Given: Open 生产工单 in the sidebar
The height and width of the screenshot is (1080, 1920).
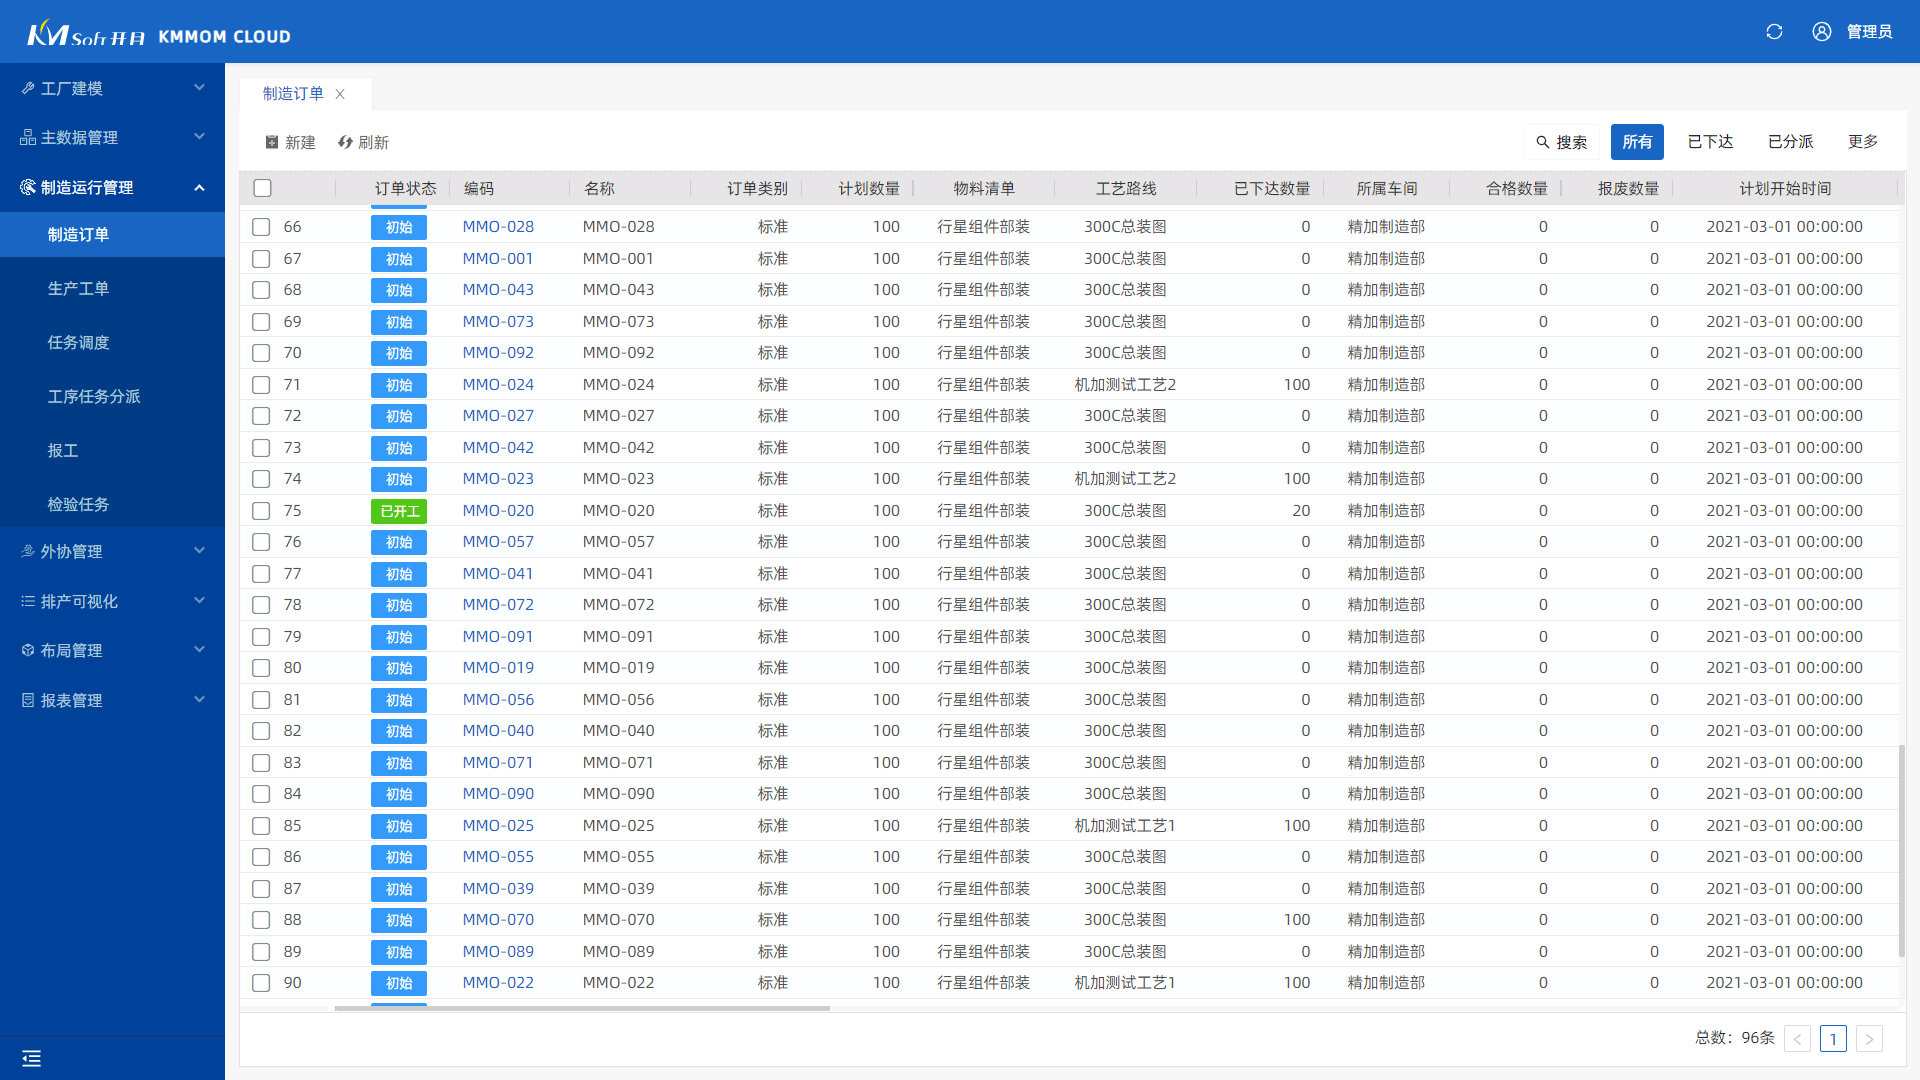Looking at the screenshot, I should click(x=78, y=288).
